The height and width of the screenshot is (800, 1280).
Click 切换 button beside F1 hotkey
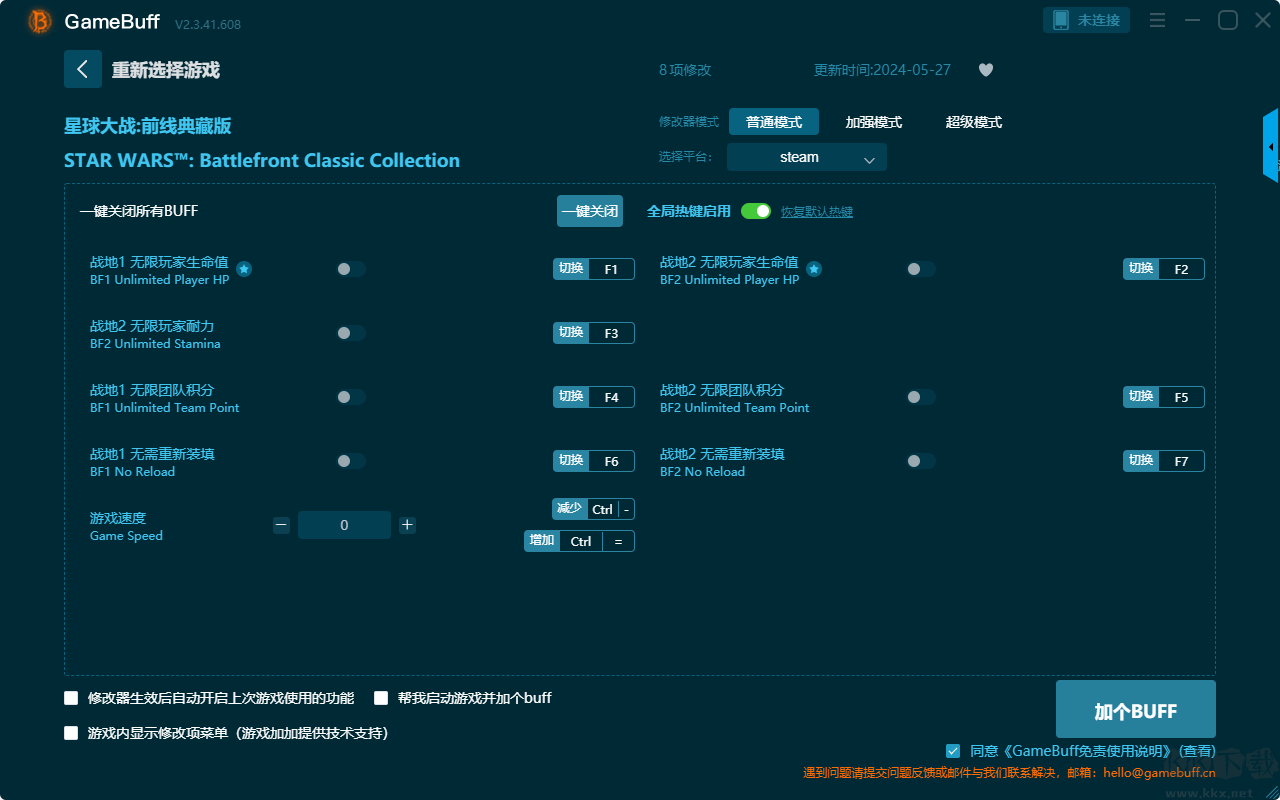[x=571, y=269]
